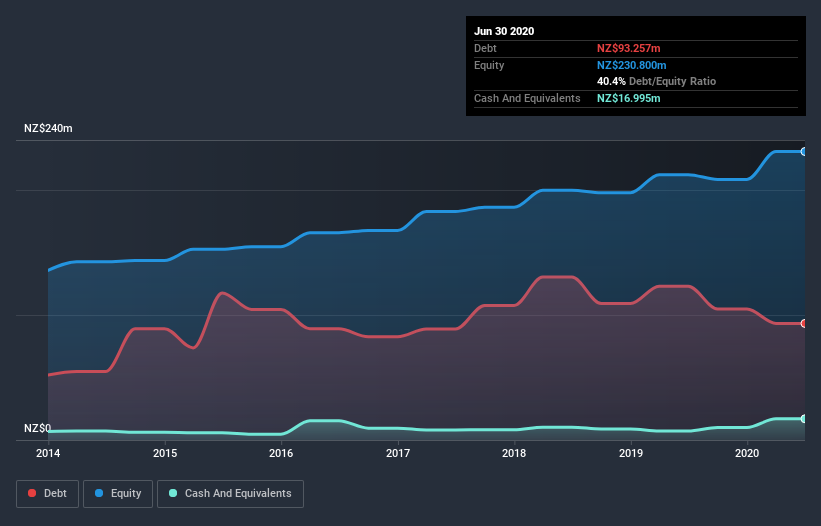Viewport: 821px width, 526px height.
Task: Click the 2014 x-axis label
Action: [48, 453]
